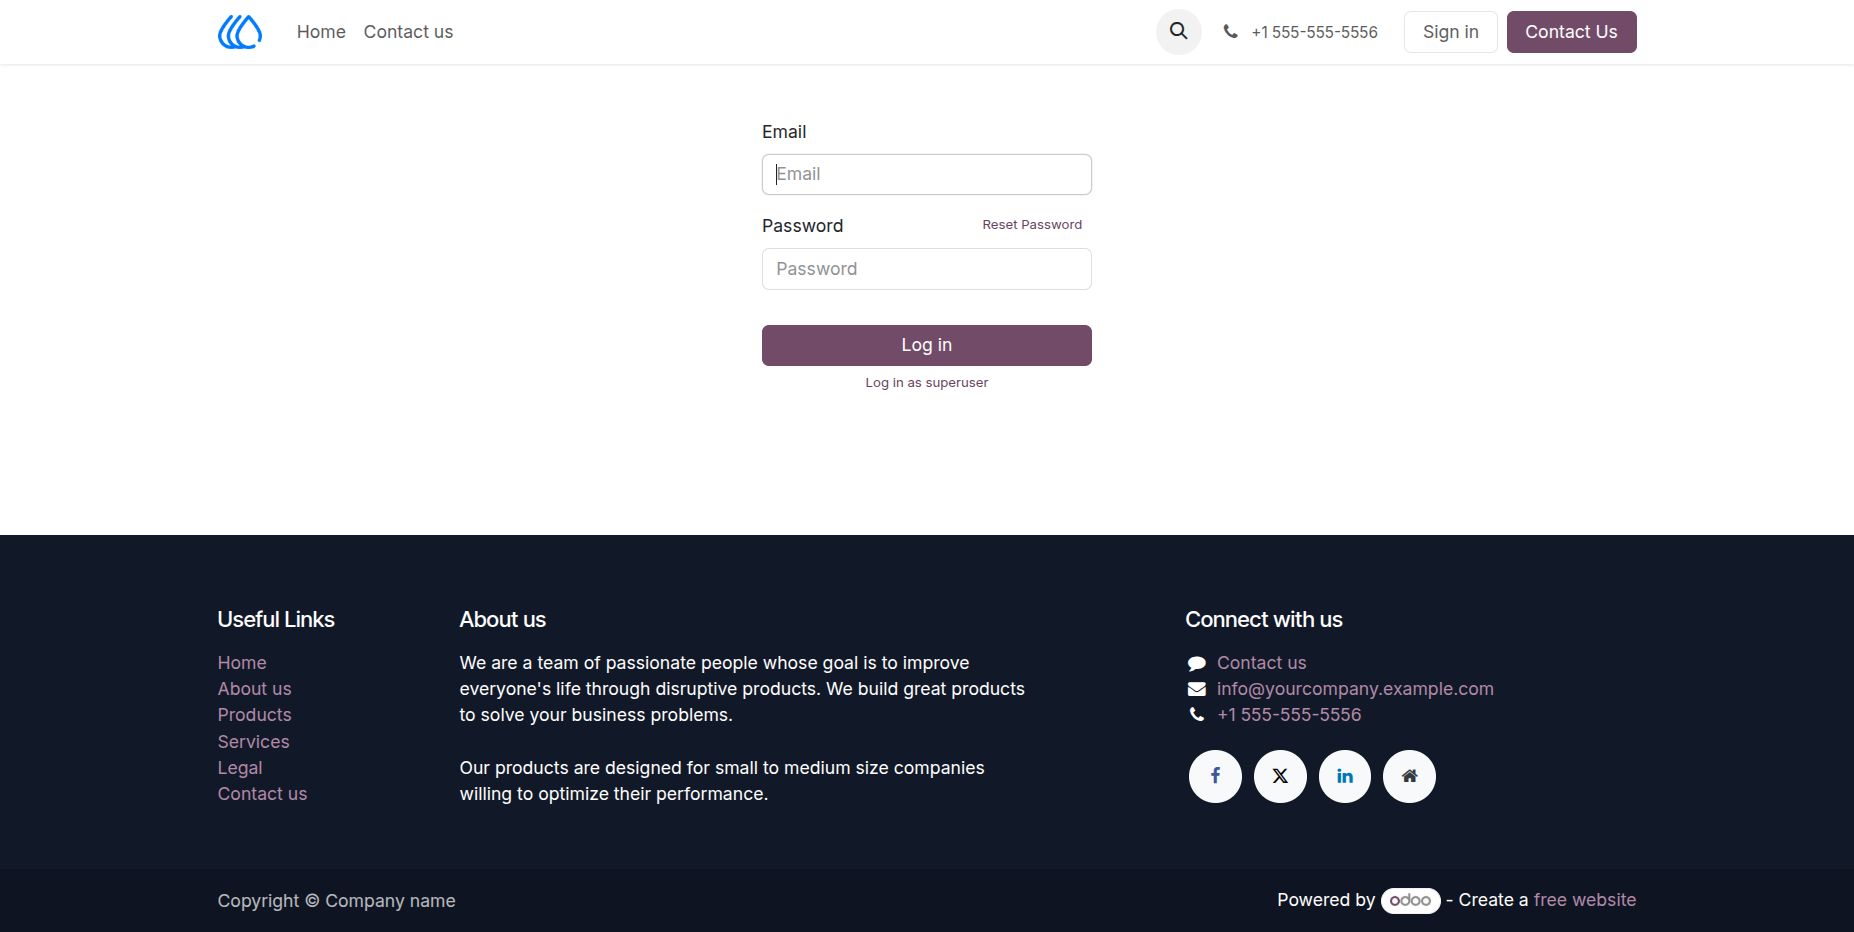Click the Facebook social icon
The image size is (1854, 932).
pyautogui.click(x=1215, y=776)
